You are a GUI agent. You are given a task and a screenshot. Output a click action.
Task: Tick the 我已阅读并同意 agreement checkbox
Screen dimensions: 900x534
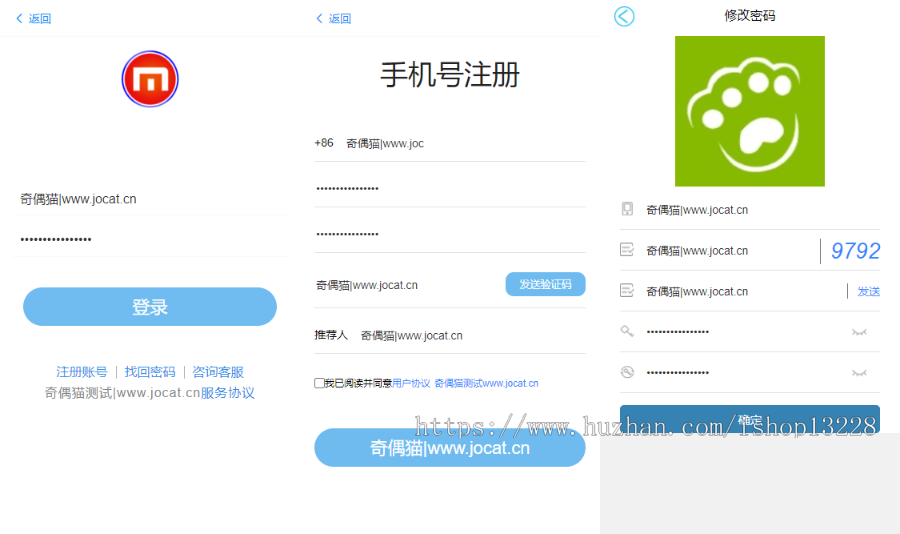(319, 383)
